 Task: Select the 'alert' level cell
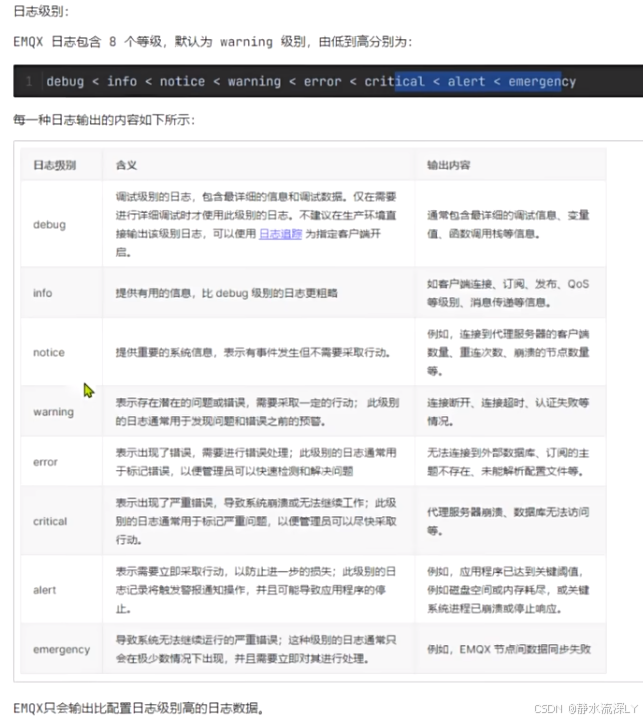pos(62,590)
